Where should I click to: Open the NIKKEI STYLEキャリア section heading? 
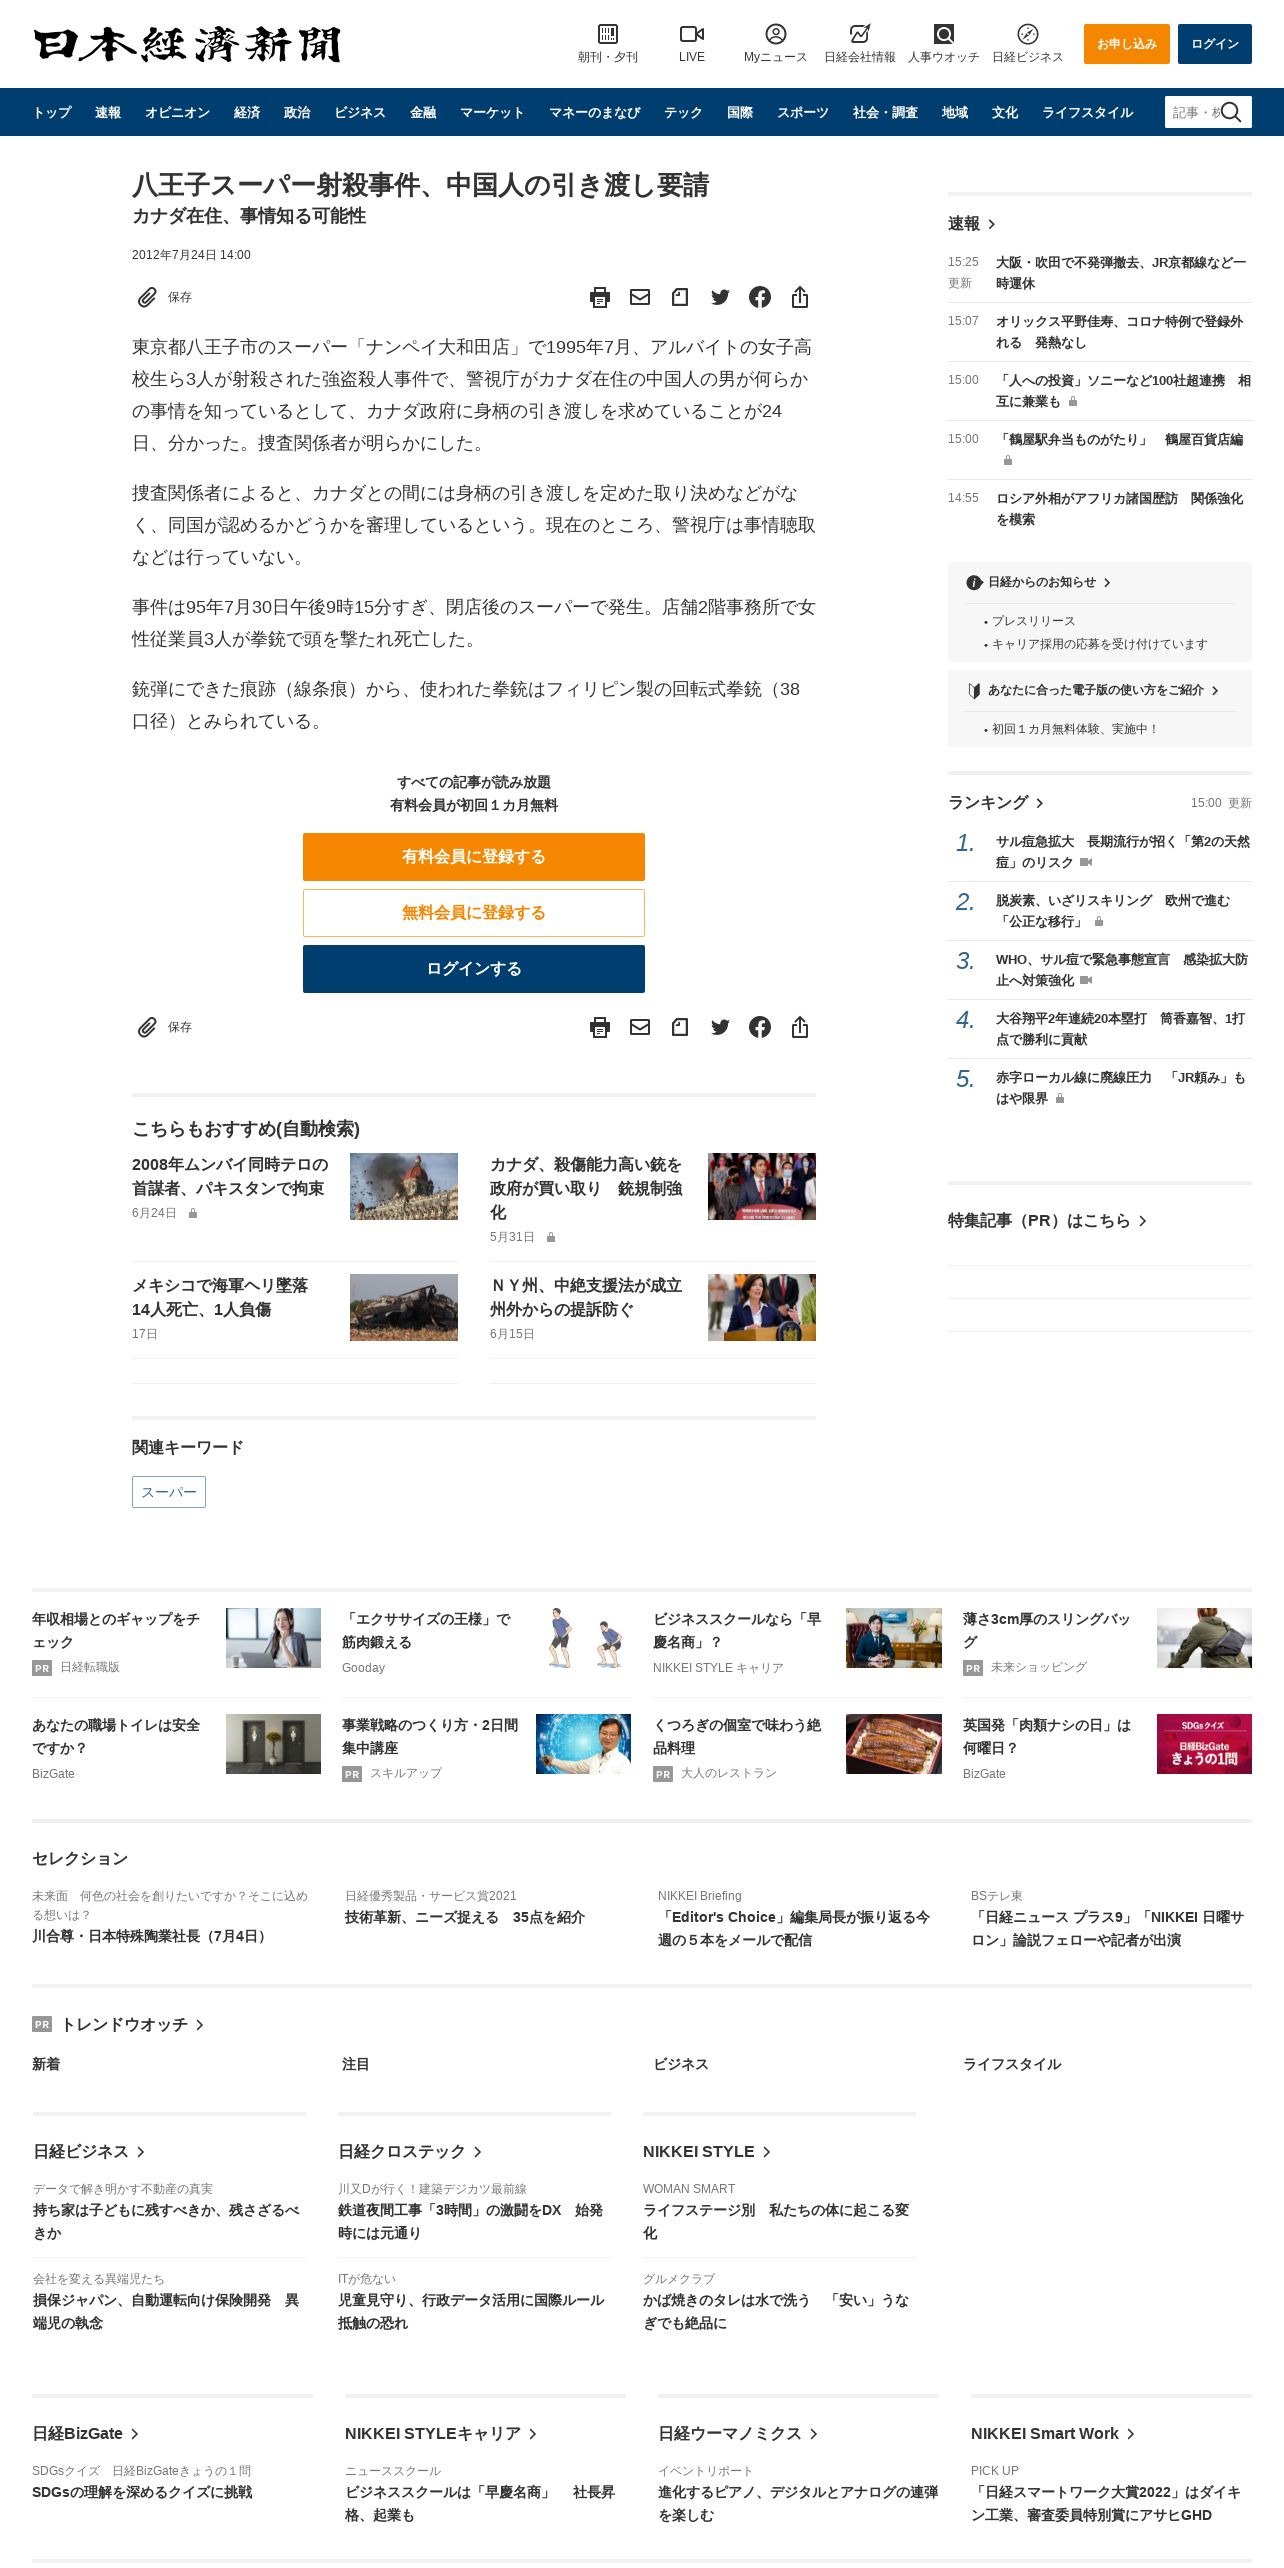point(441,2433)
